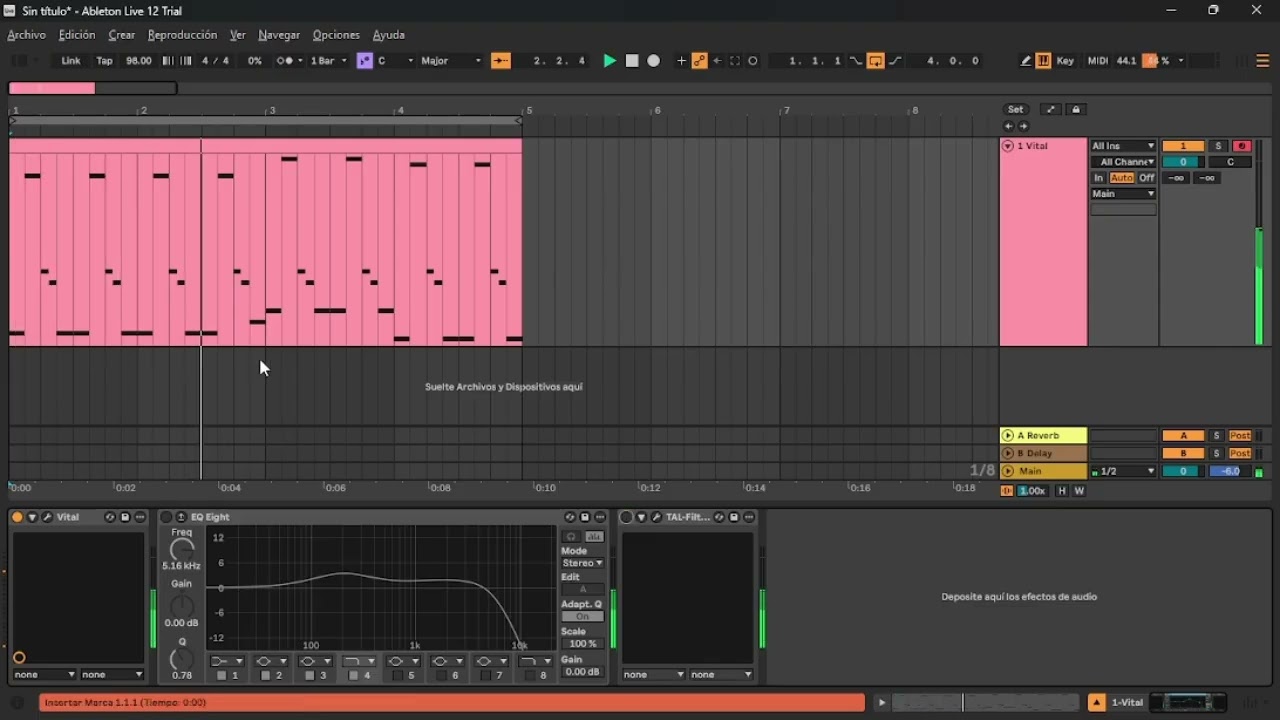Open the Opciones menu

(x=336, y=35)
